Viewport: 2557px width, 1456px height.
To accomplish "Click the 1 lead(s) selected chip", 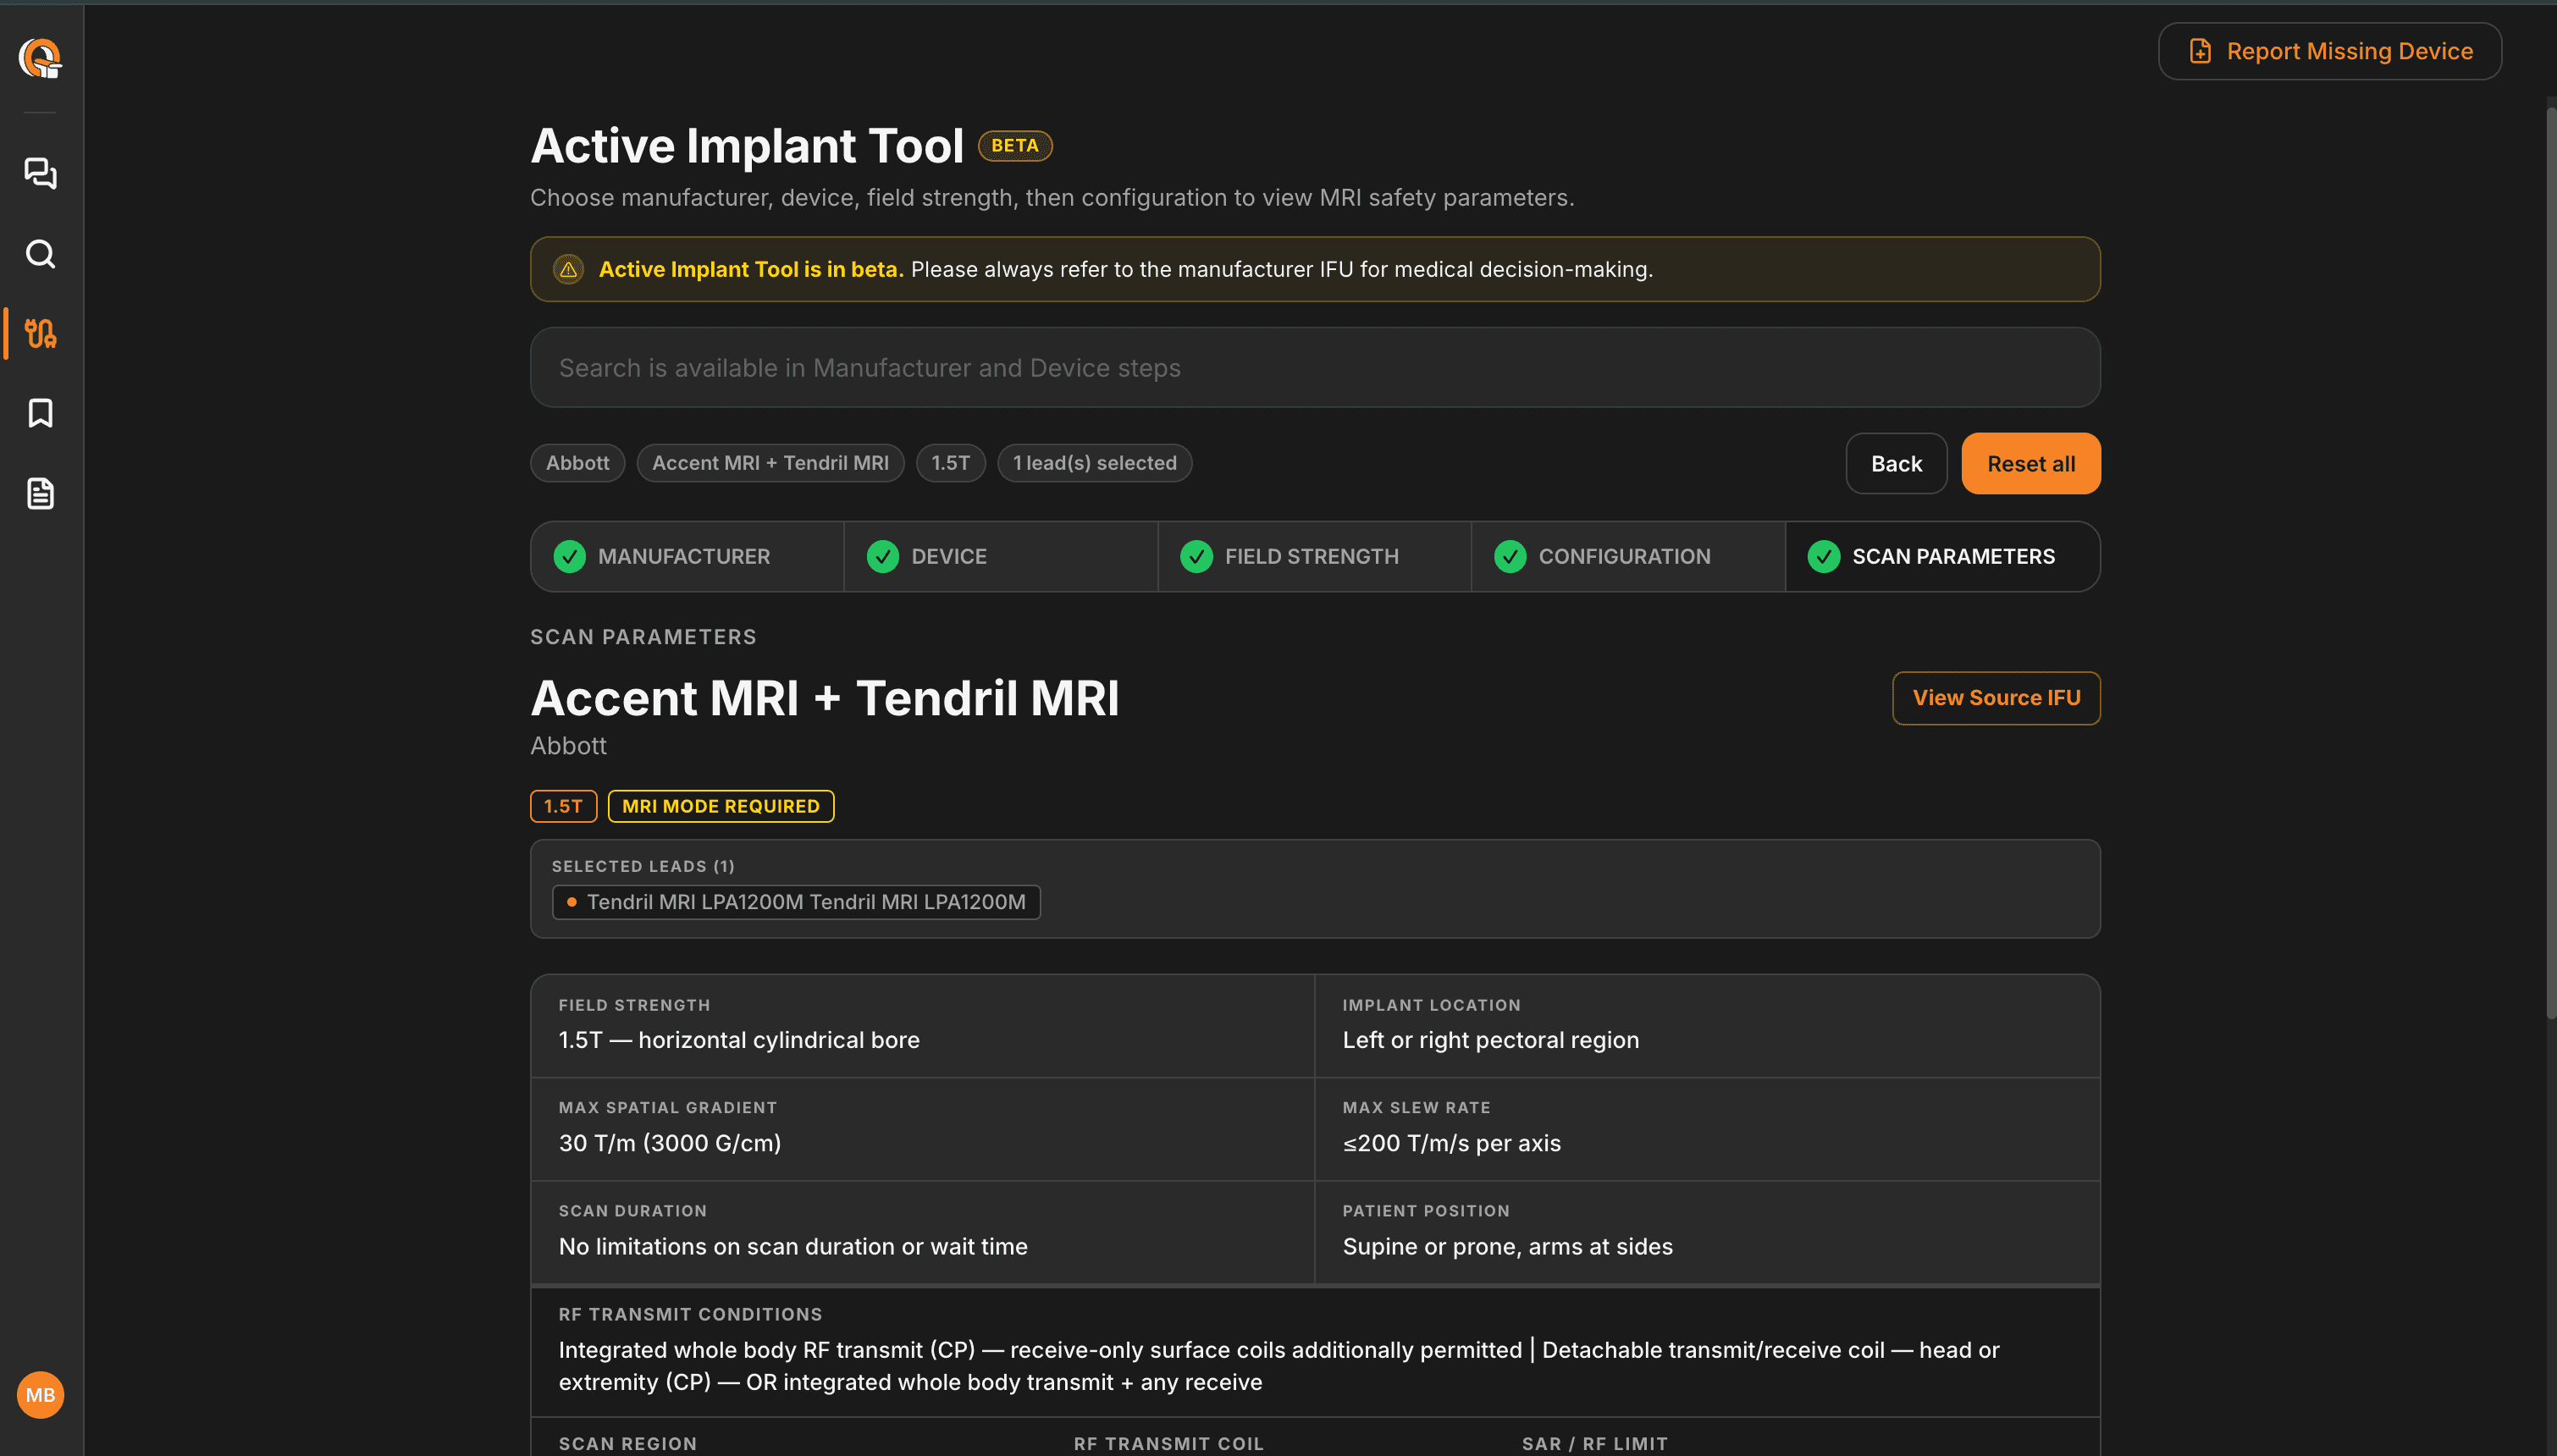I will 1094,463.
